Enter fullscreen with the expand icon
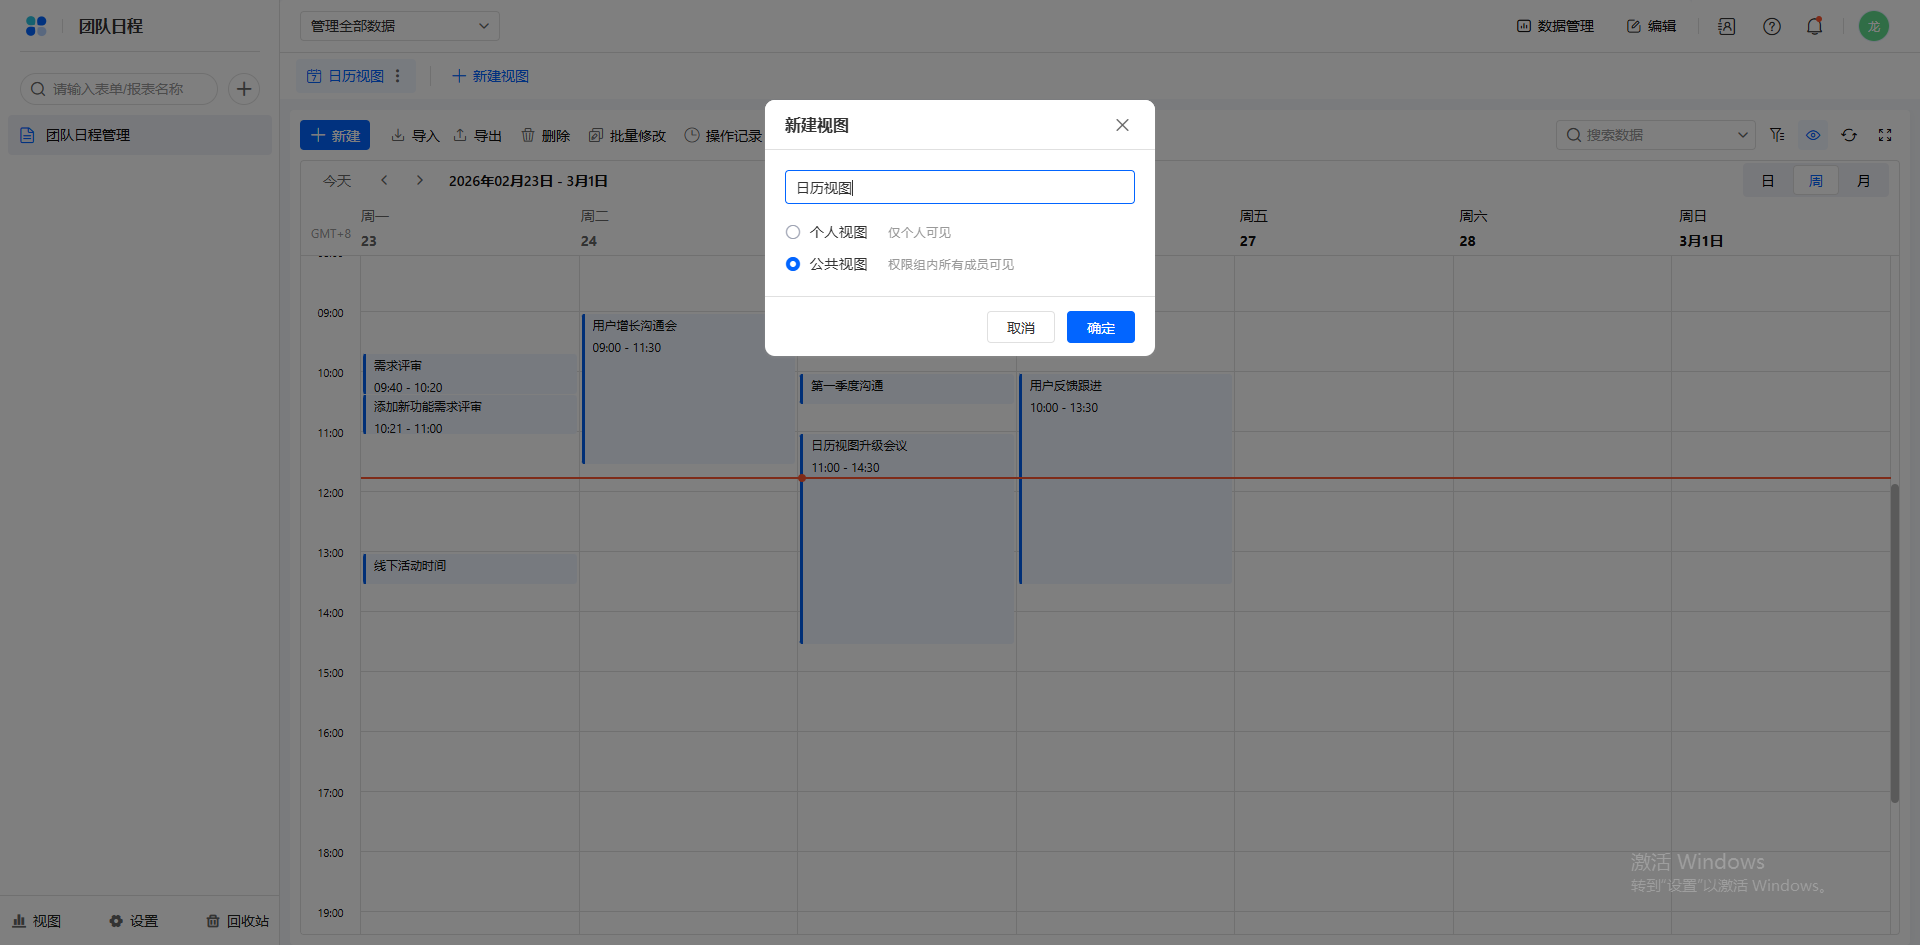This screenshot has width=1920, height=945. 1885,135
